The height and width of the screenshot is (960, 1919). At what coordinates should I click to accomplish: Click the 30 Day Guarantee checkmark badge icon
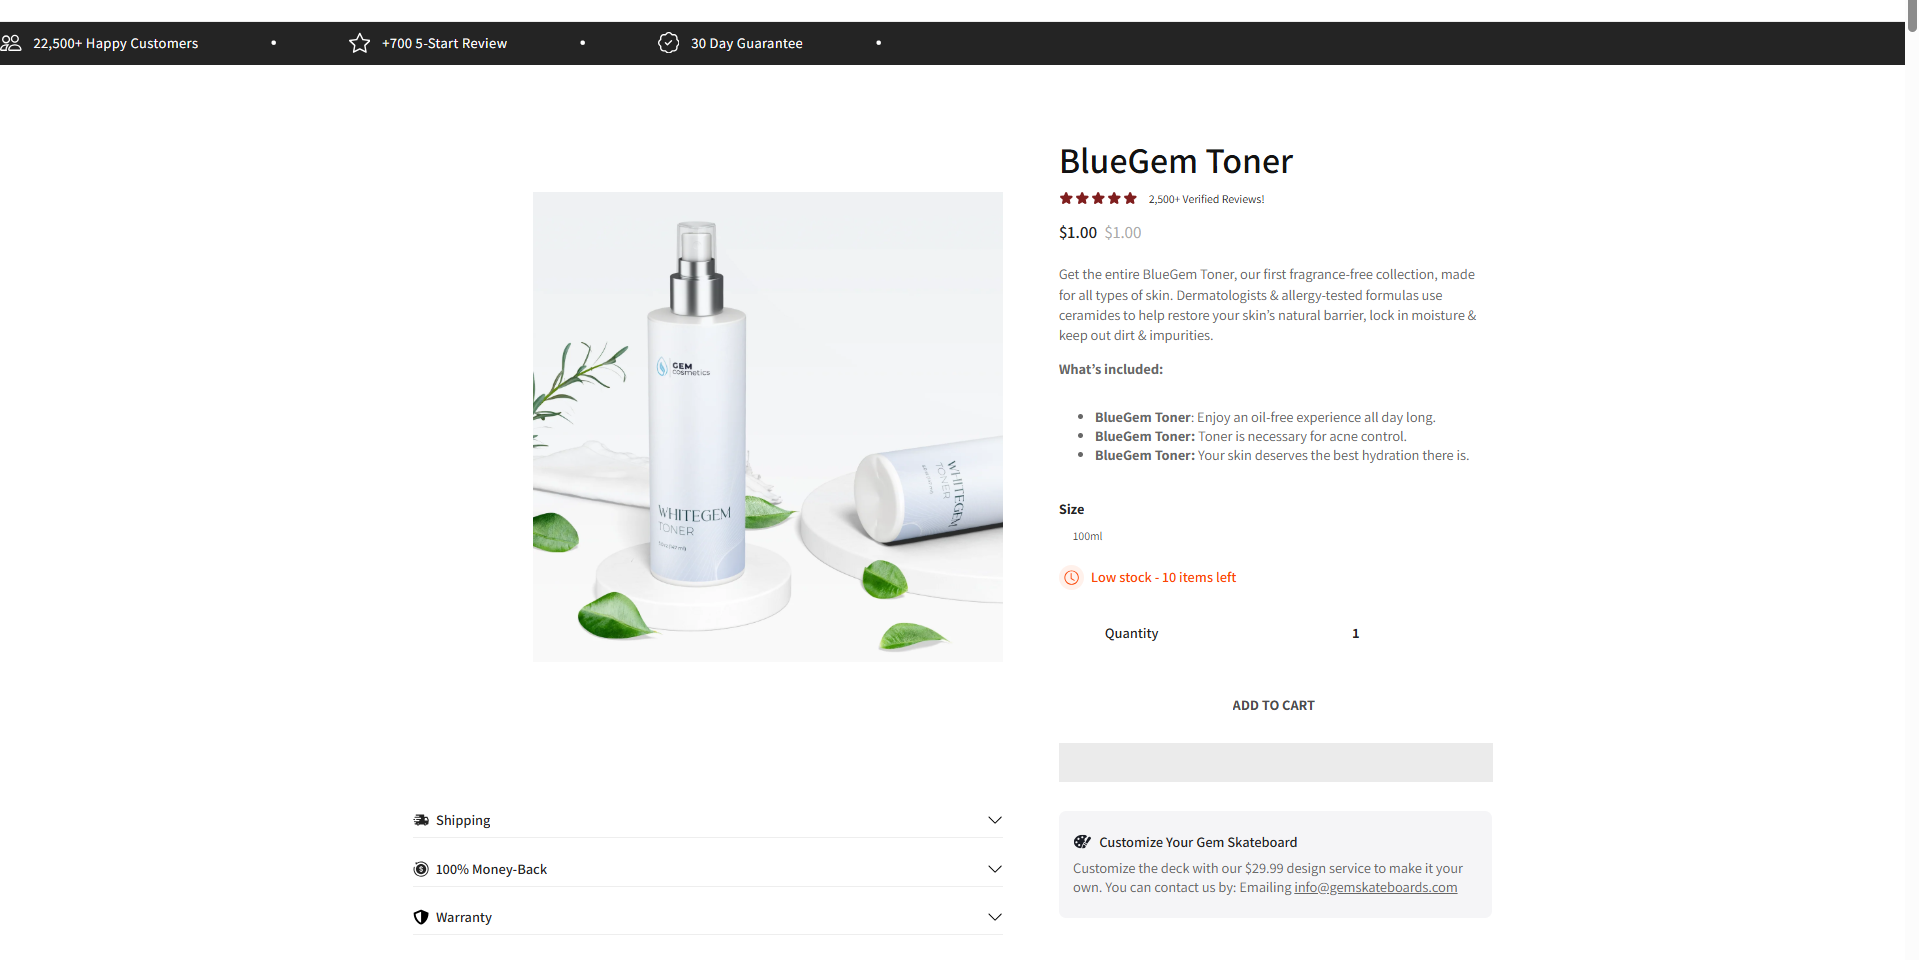(668, 43)
